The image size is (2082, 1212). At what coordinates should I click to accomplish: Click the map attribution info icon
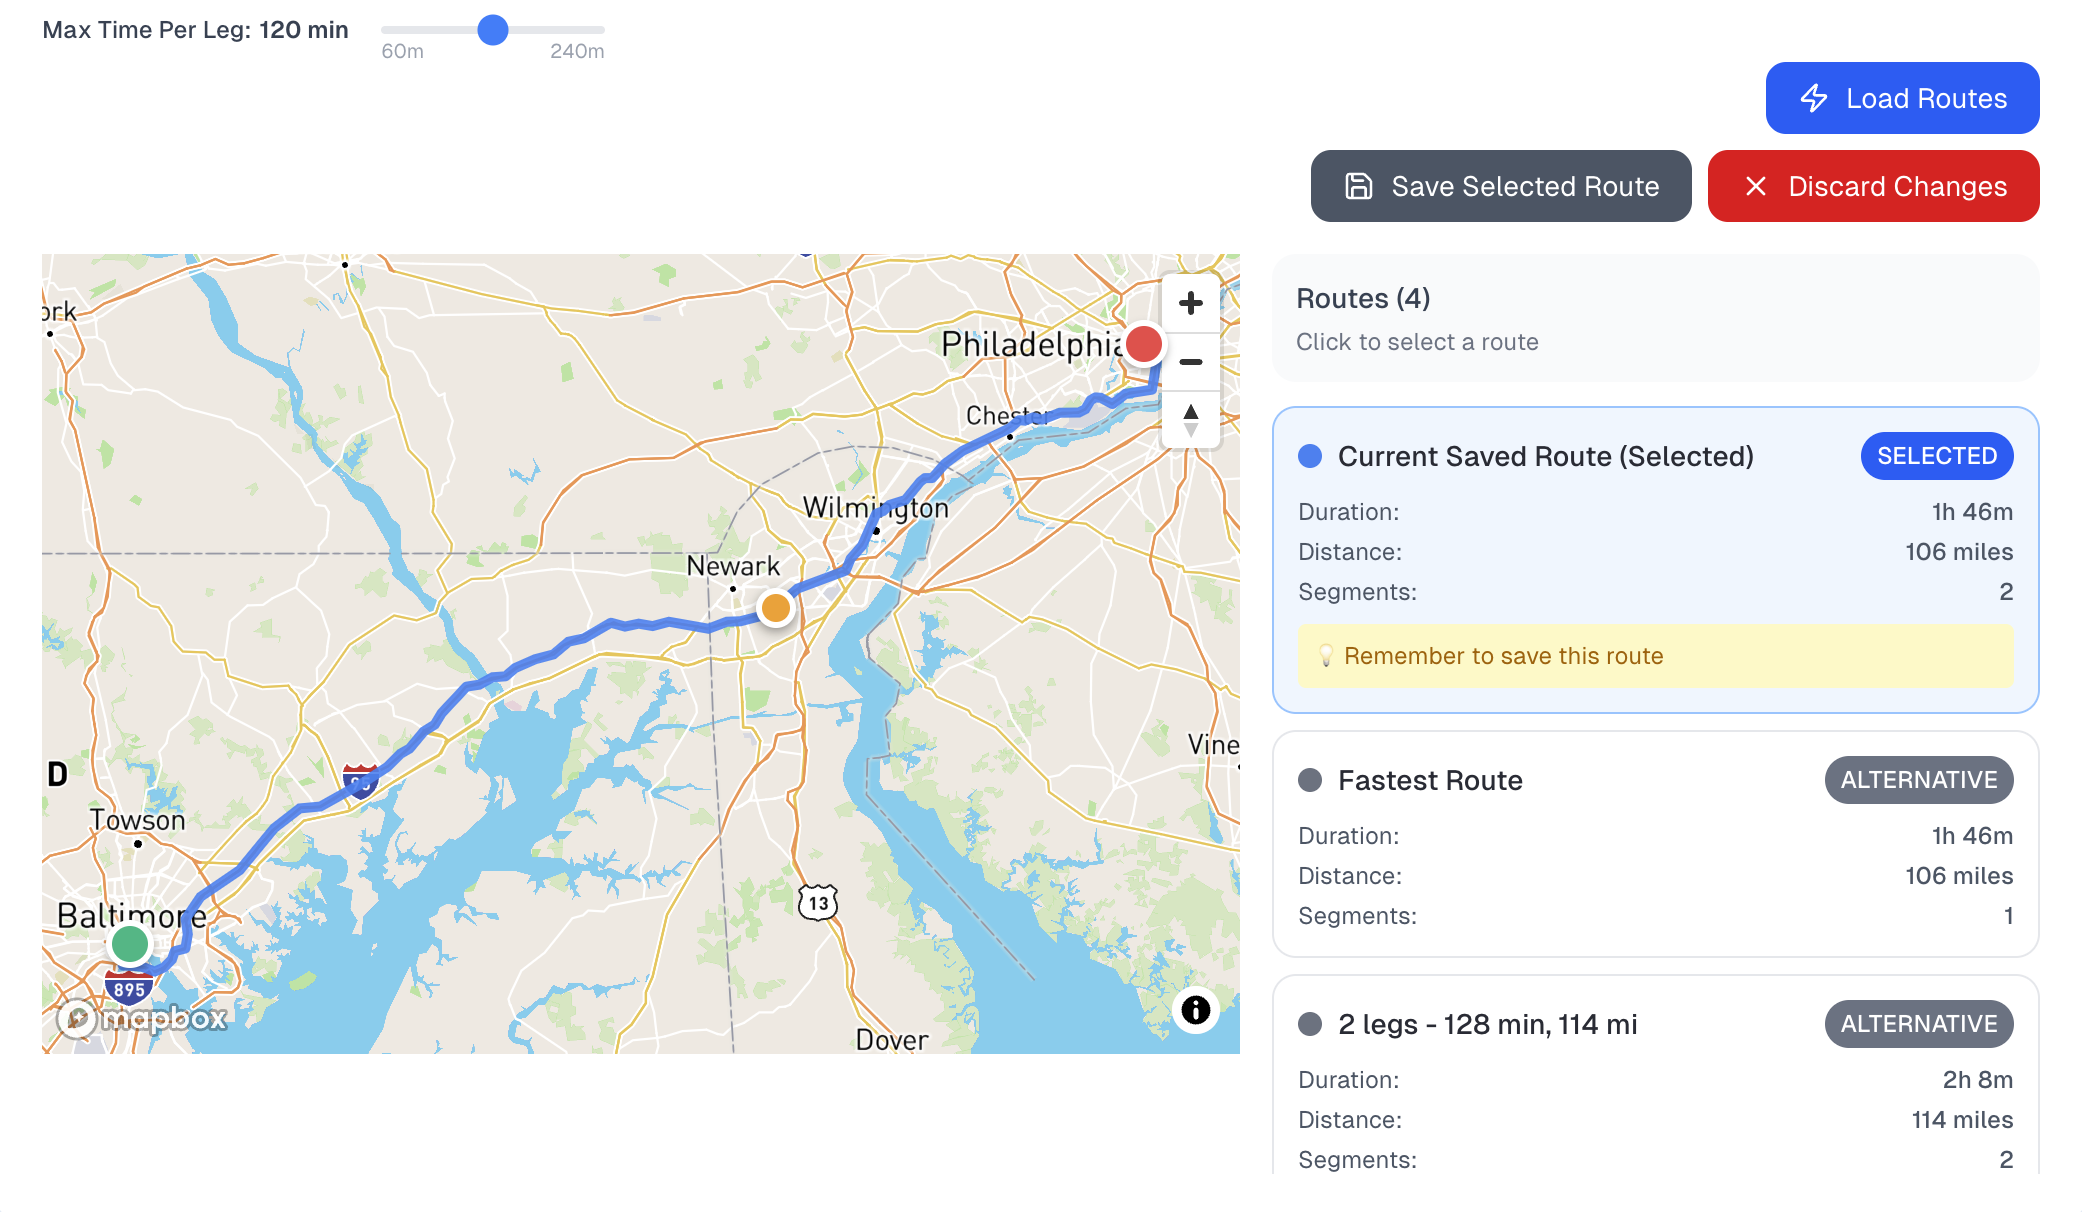pos(1194,1011)
